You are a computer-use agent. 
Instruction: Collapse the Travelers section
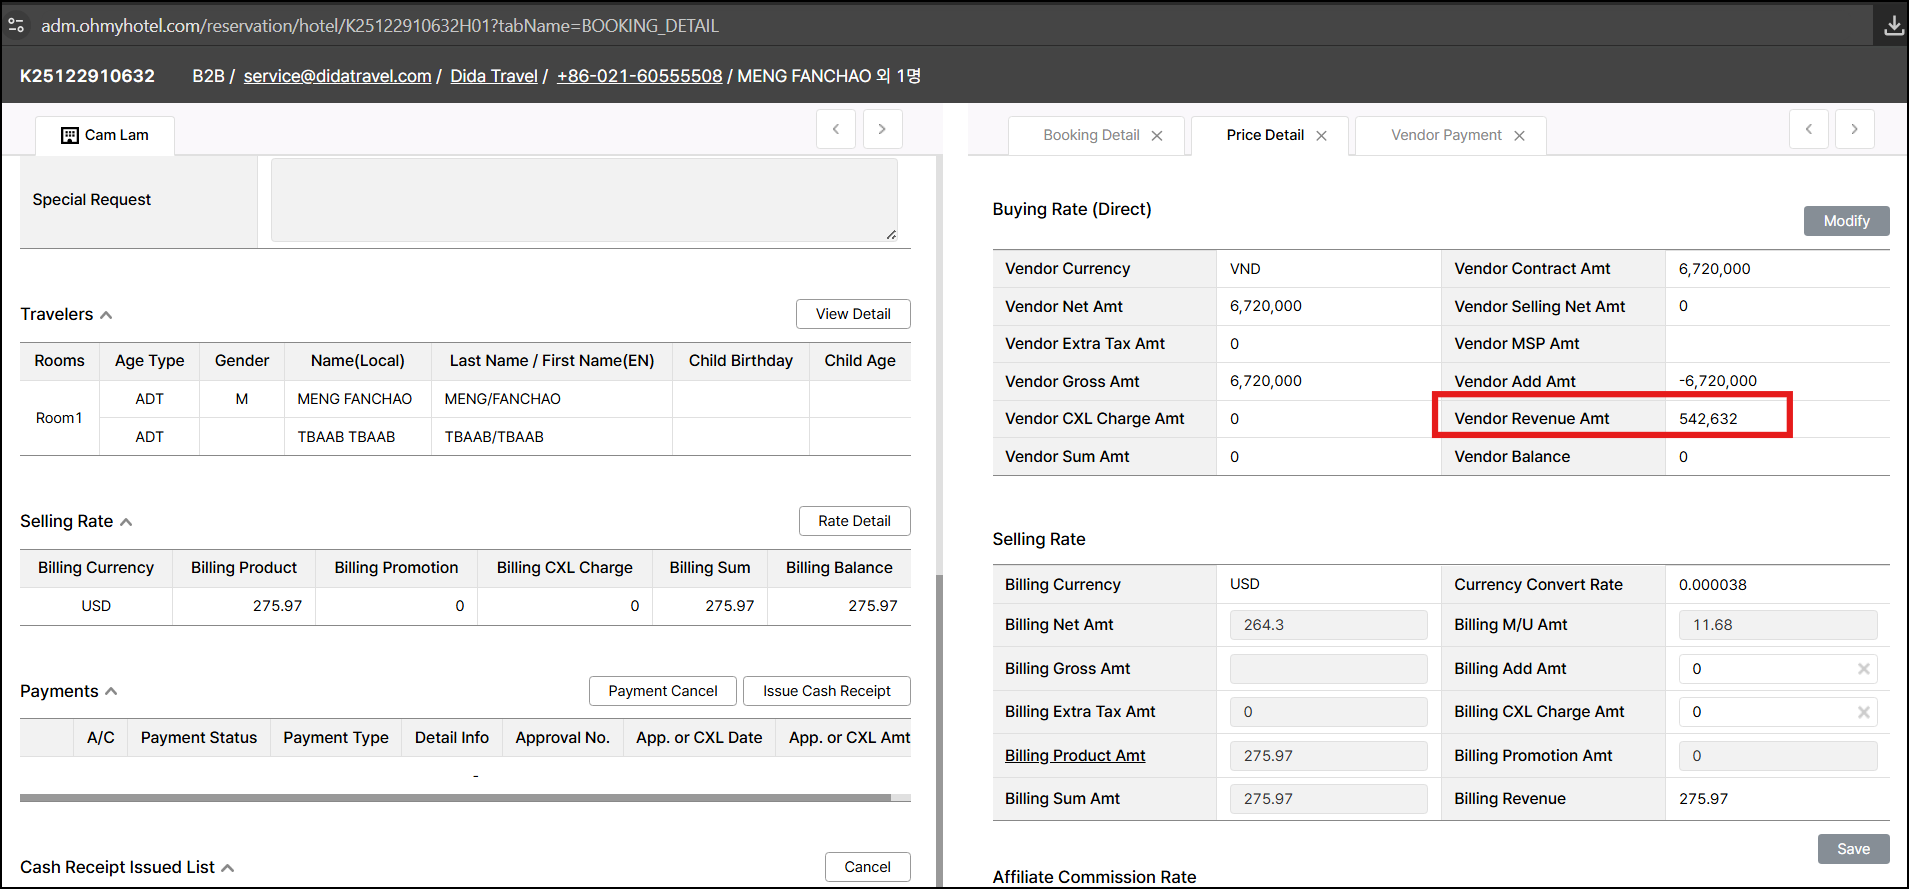[x=106, y=315]
